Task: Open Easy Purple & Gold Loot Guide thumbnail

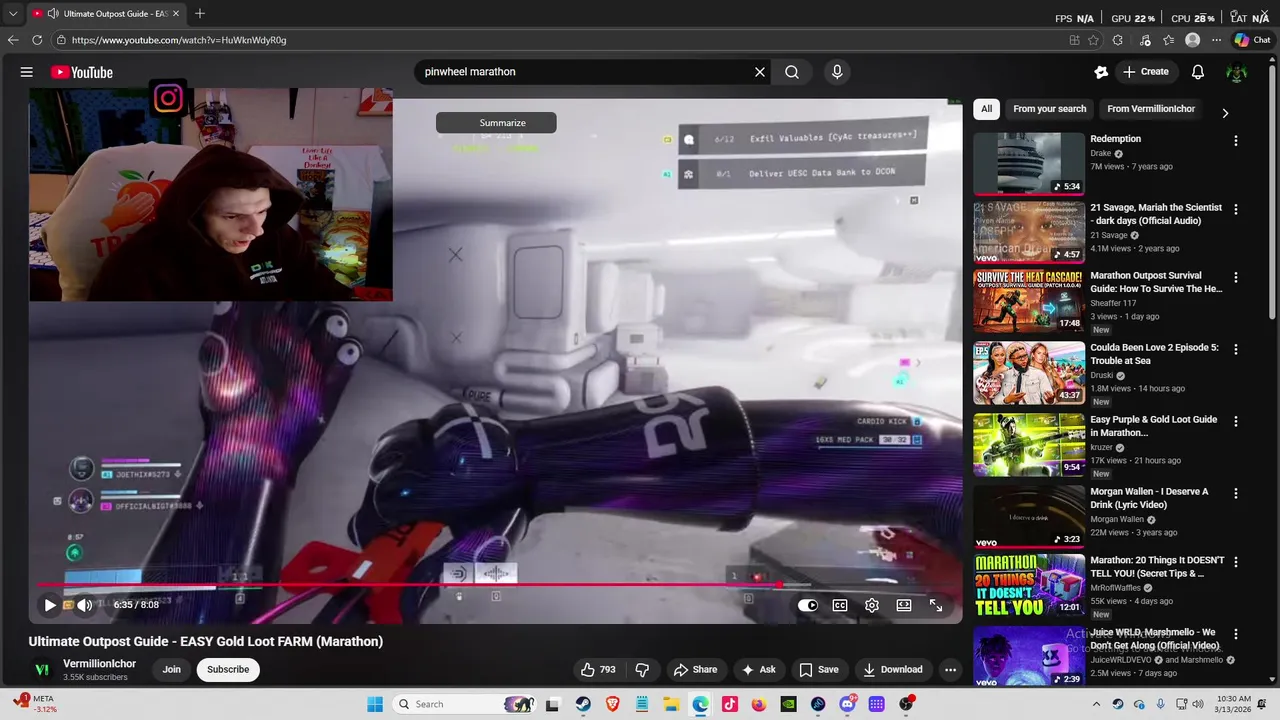Action: (1029, 445)
